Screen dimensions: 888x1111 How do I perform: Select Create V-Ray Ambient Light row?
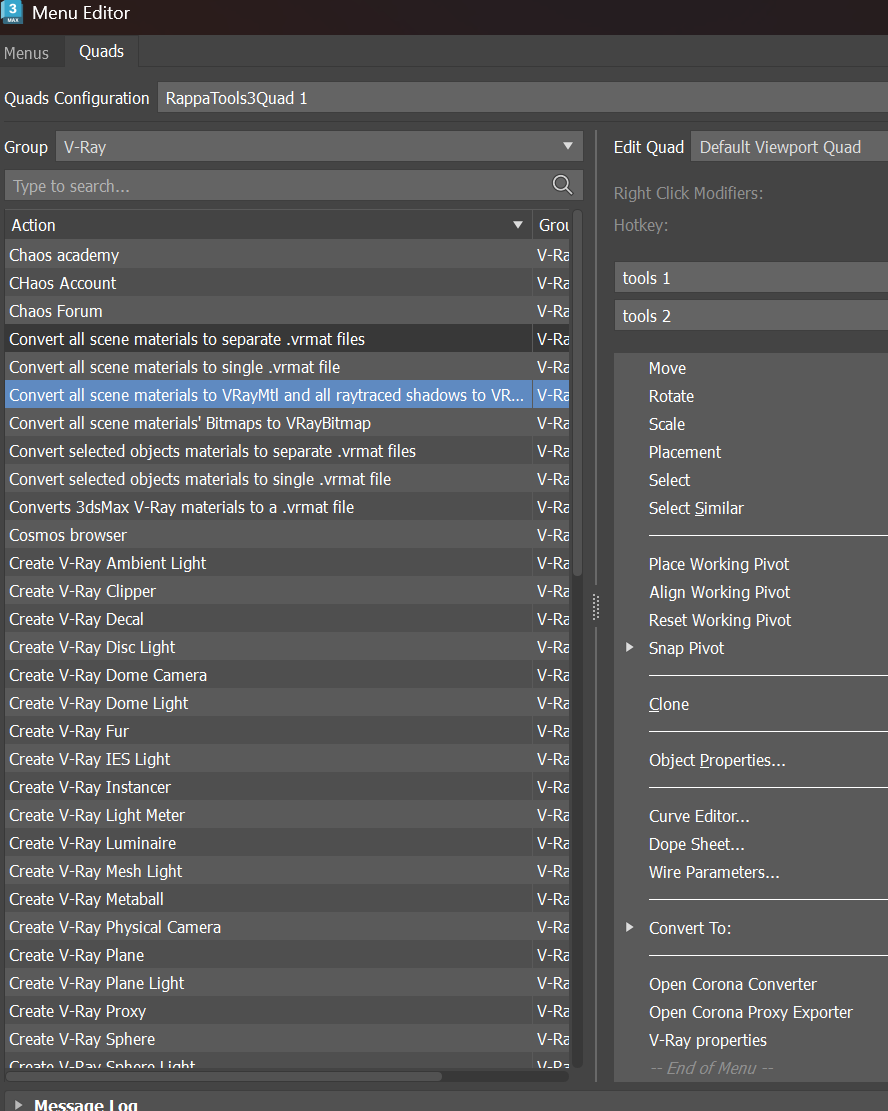[287, 563]
